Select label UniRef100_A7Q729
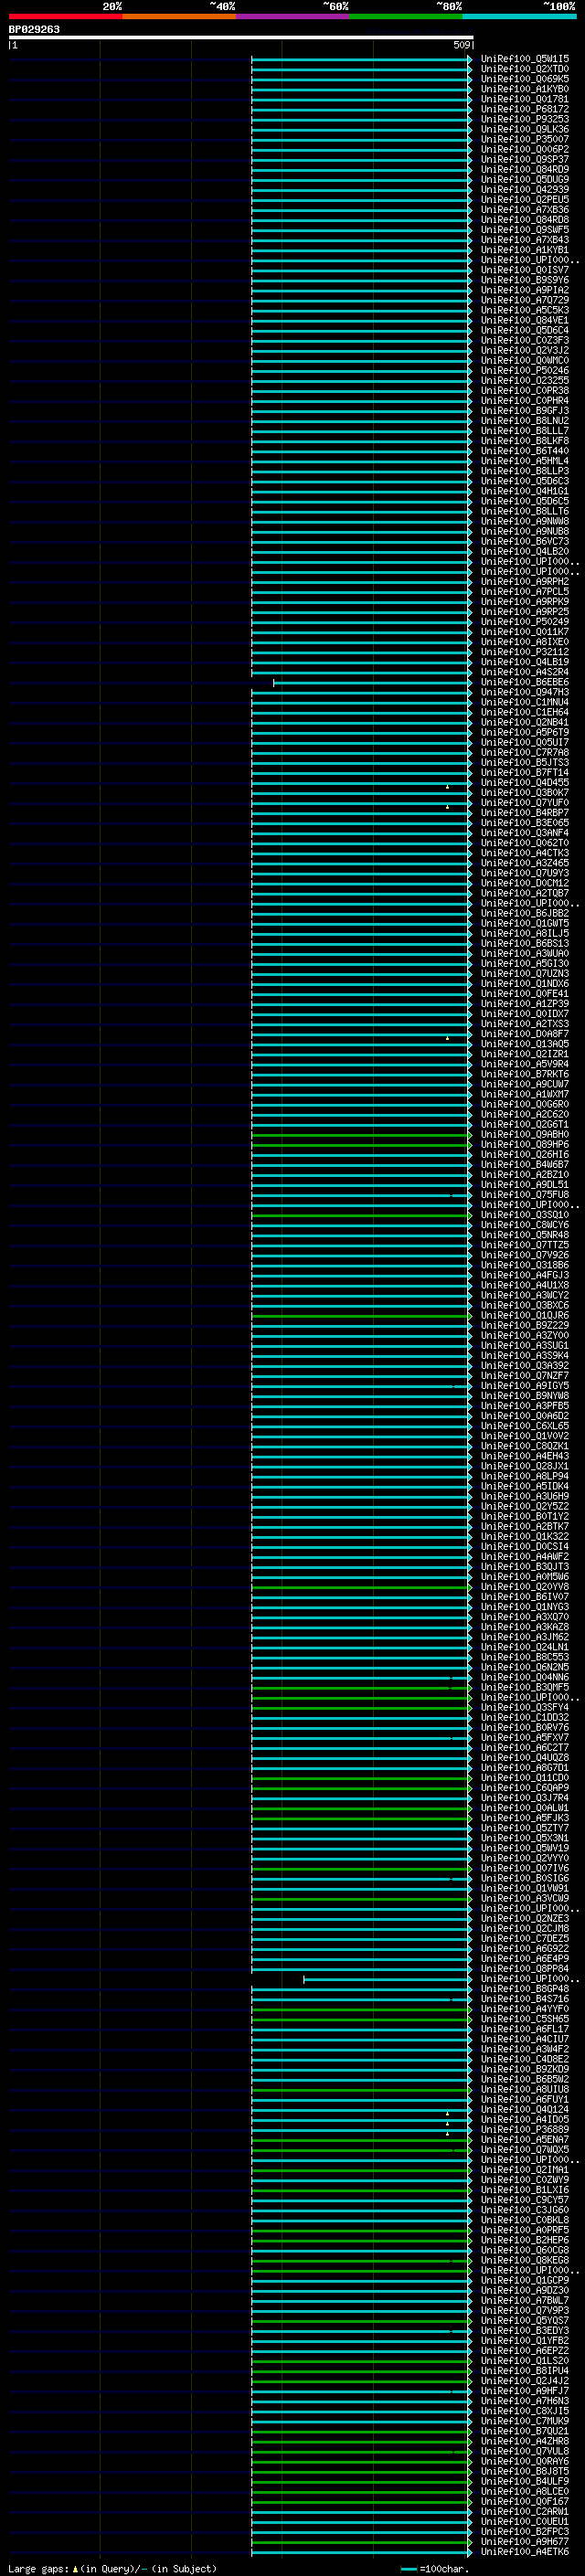The image size is (585, 2576). click(x=525, y=300)
